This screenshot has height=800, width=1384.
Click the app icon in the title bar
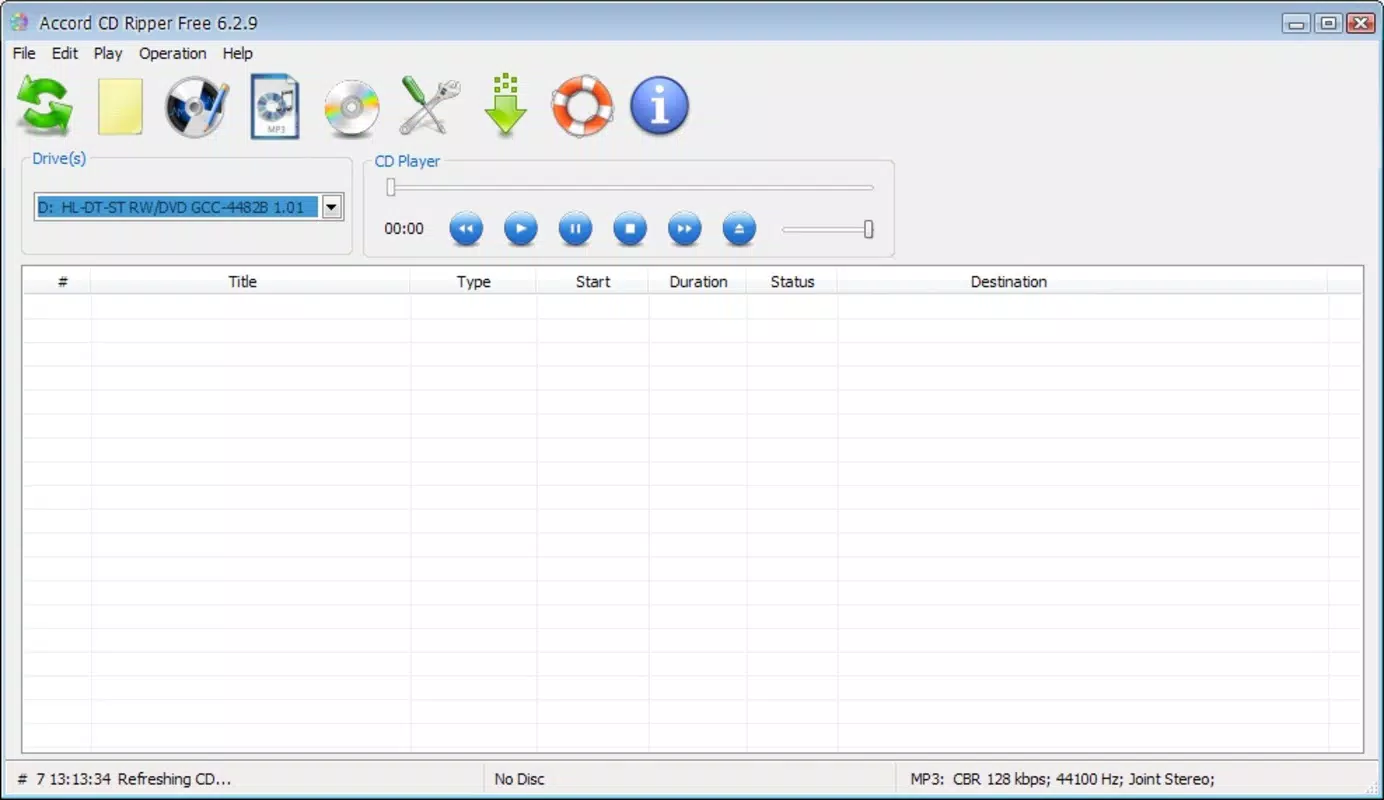(19, 22)
